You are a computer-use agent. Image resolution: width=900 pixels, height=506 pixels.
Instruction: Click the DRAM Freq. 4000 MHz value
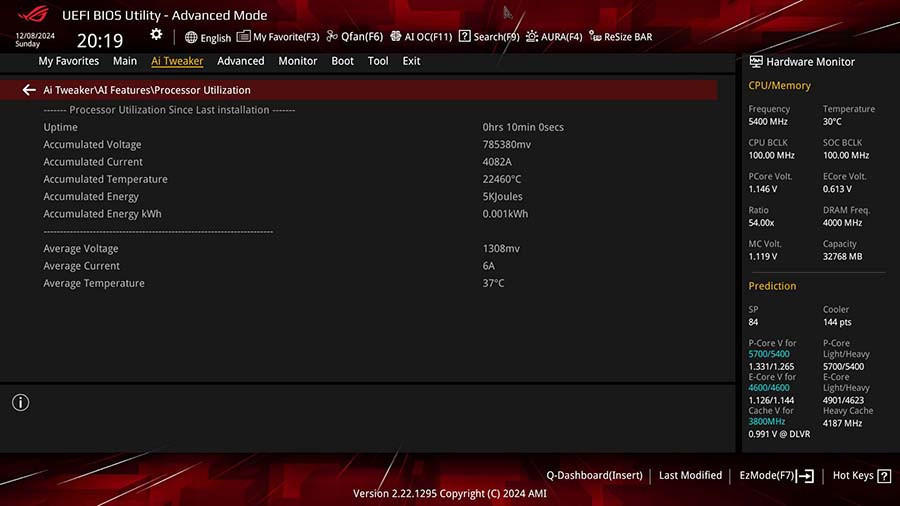click(x=842, y=223)
